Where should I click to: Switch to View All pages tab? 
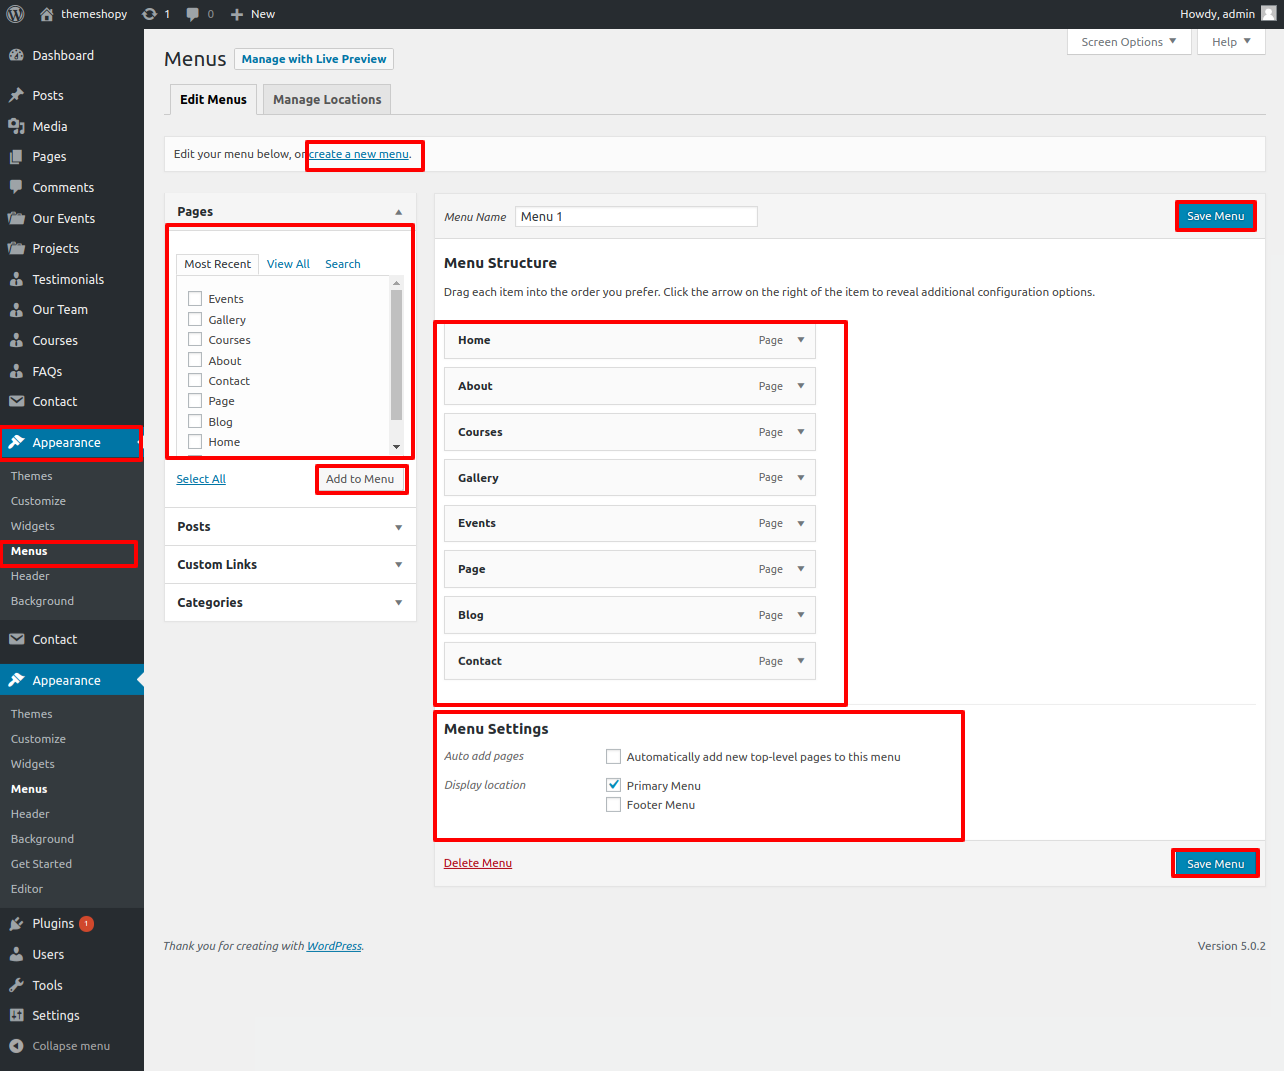coord(288,264)
